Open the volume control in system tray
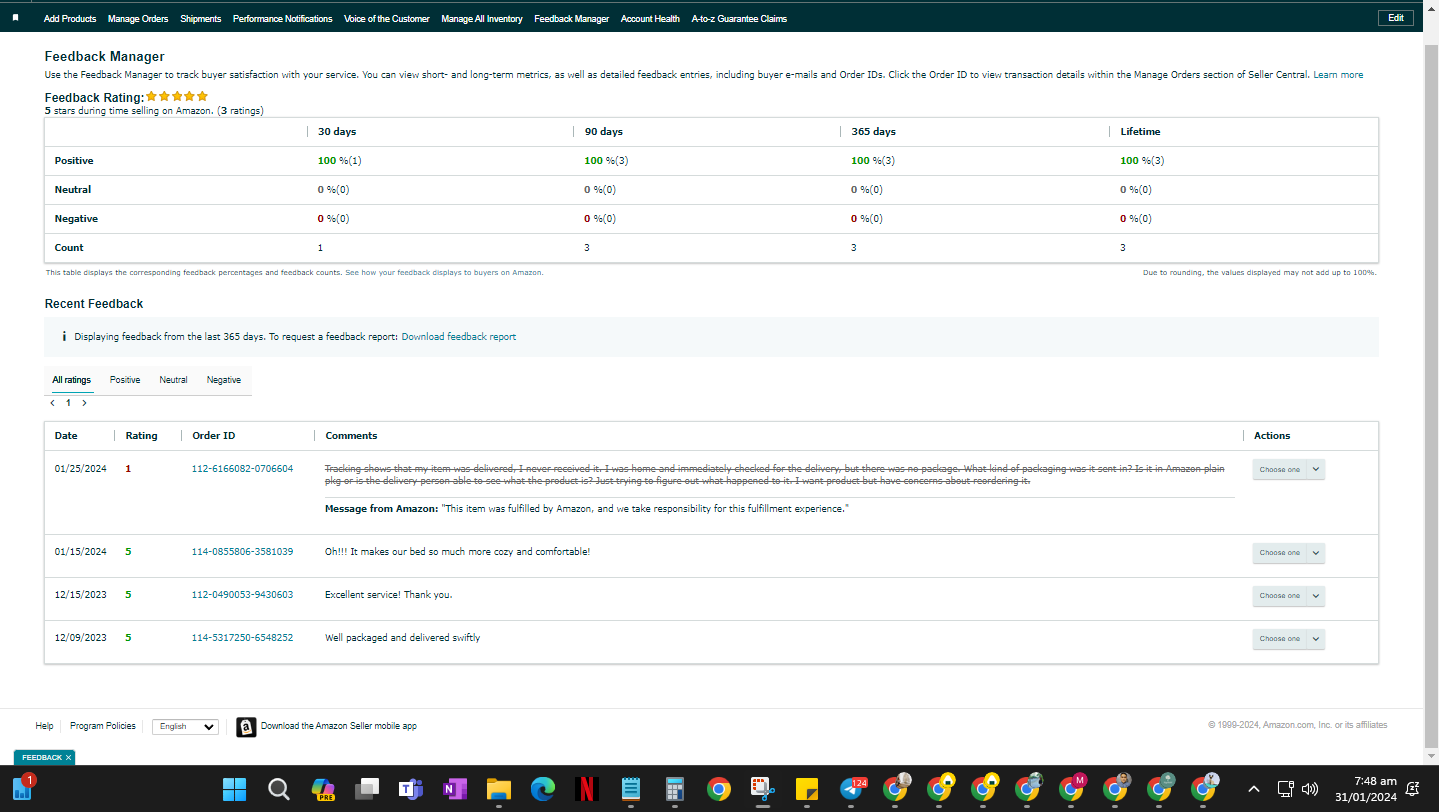The width and height of the screenshot is (1439, 812). [1310, 789]
